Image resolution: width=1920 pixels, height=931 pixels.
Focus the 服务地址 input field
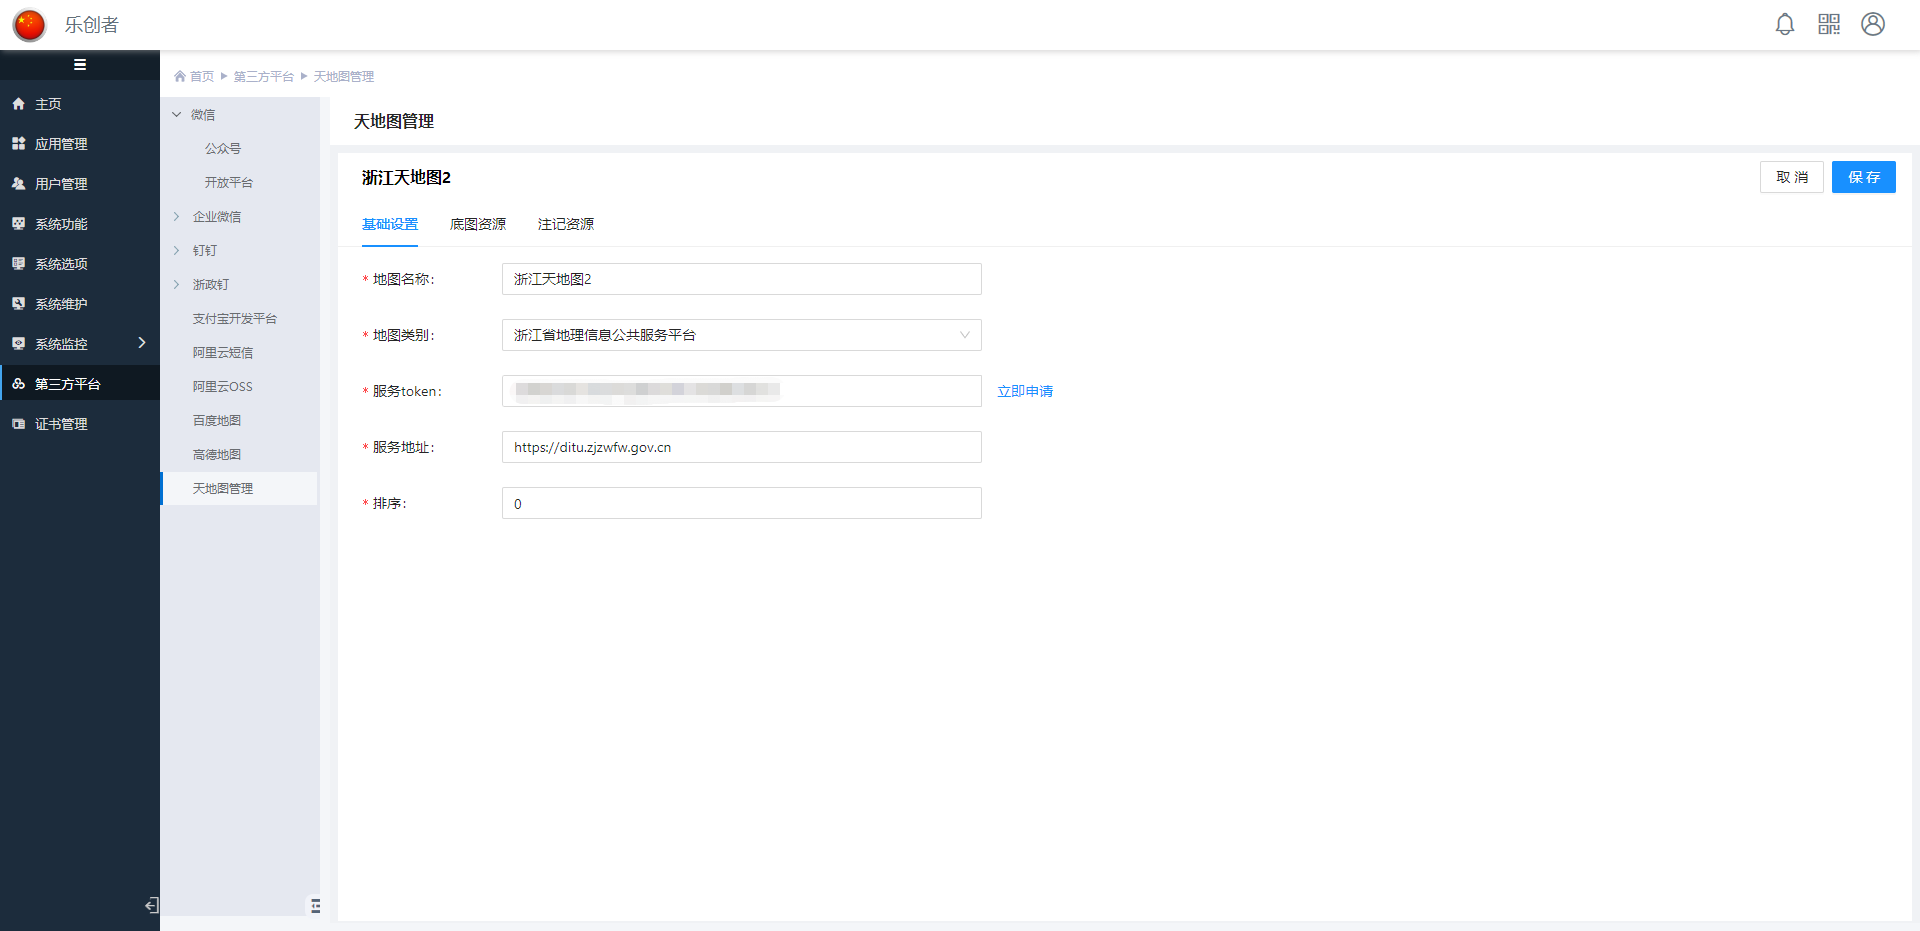[741, 447]
